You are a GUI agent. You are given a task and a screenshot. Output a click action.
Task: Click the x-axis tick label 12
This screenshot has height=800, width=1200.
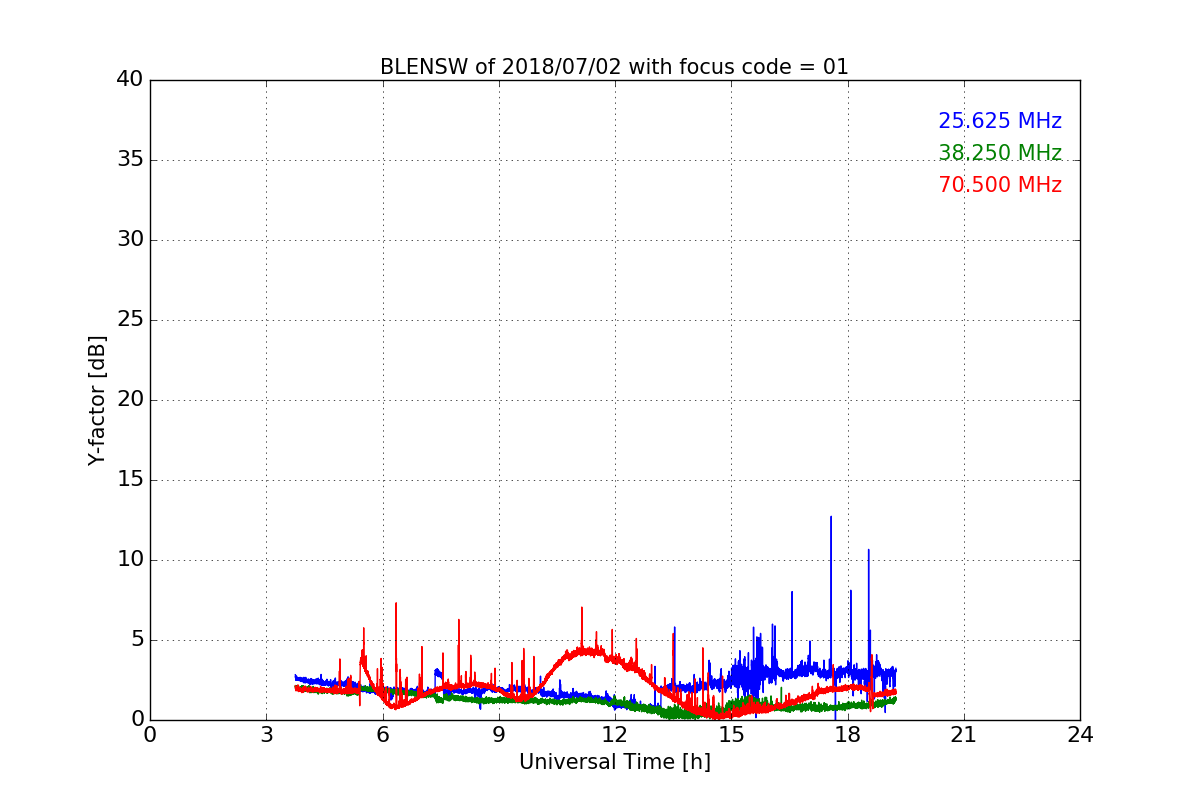point(615,735)
